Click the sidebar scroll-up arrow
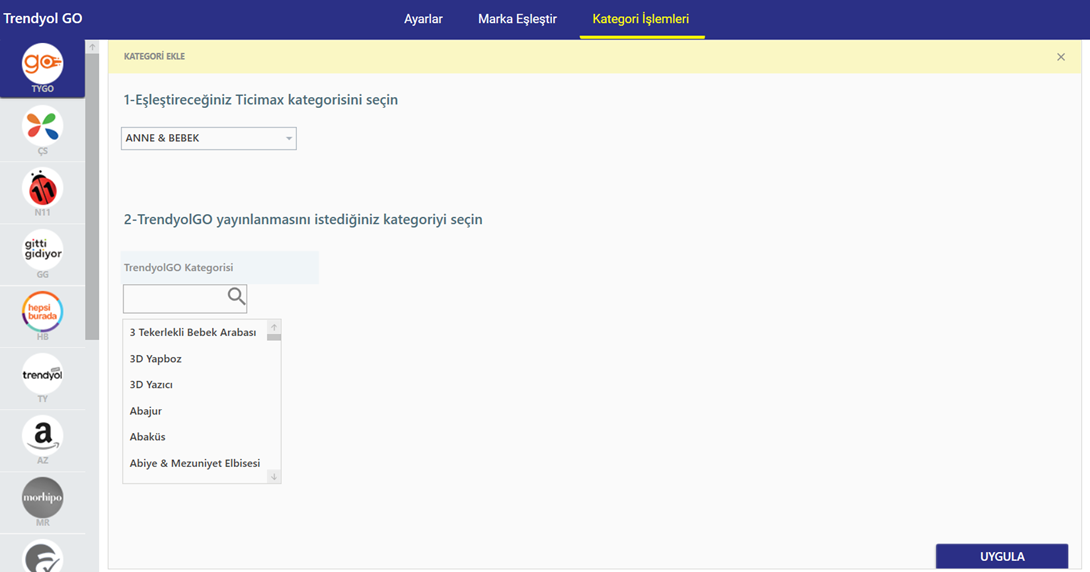This screenshot has width=1090, height=572. tap(92, 47)
